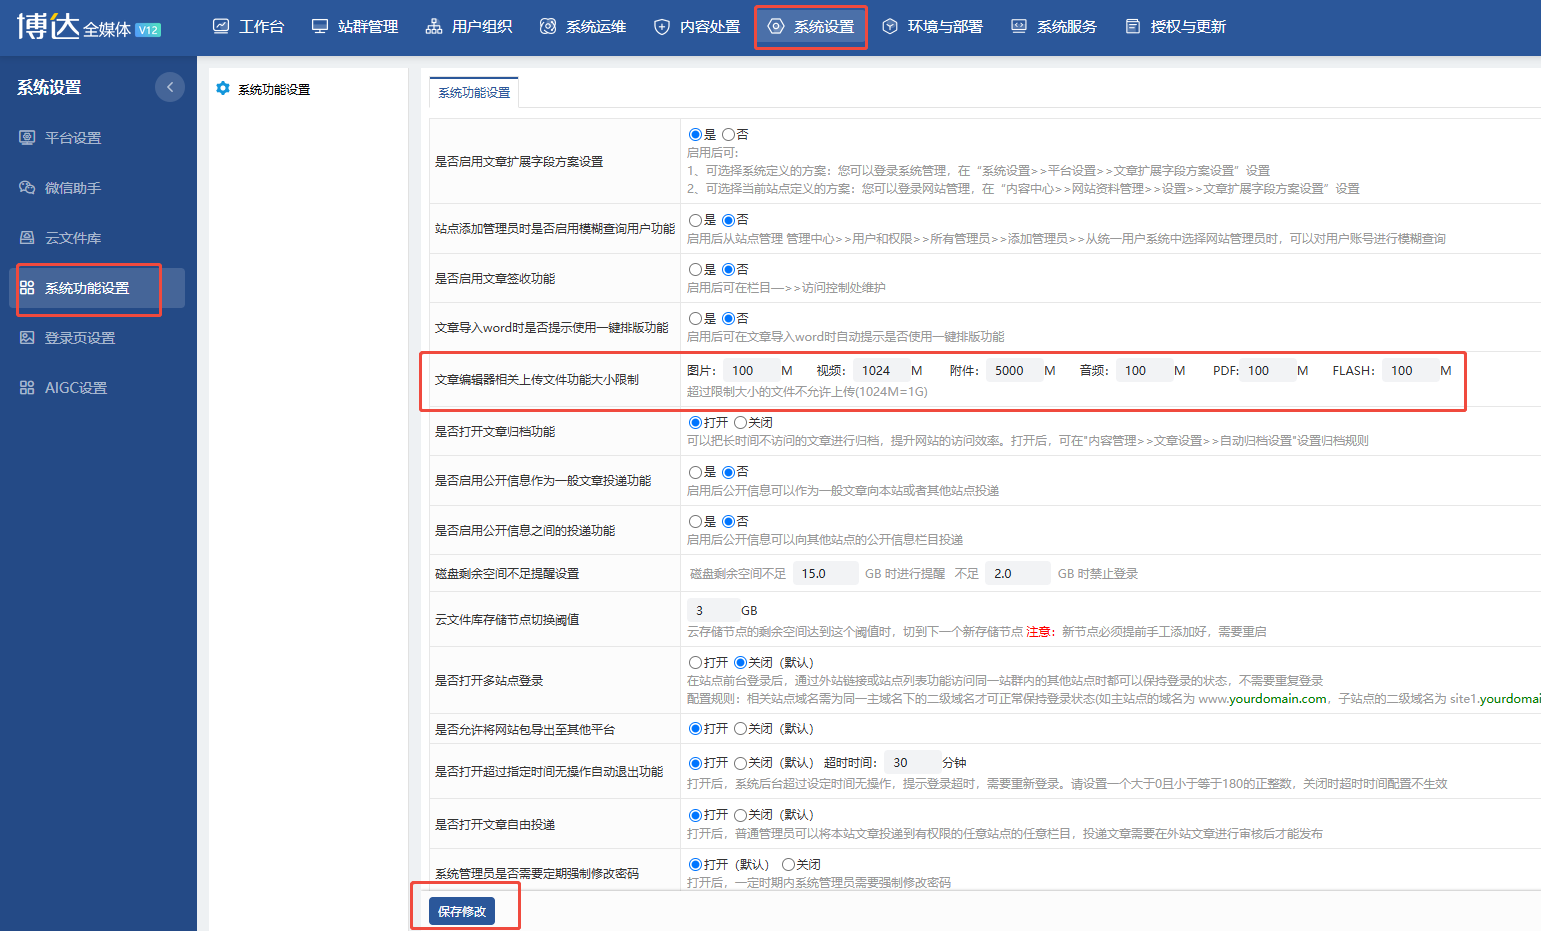
Task: Click the 工作台 icon in top navigation
Action: point(221,26)
